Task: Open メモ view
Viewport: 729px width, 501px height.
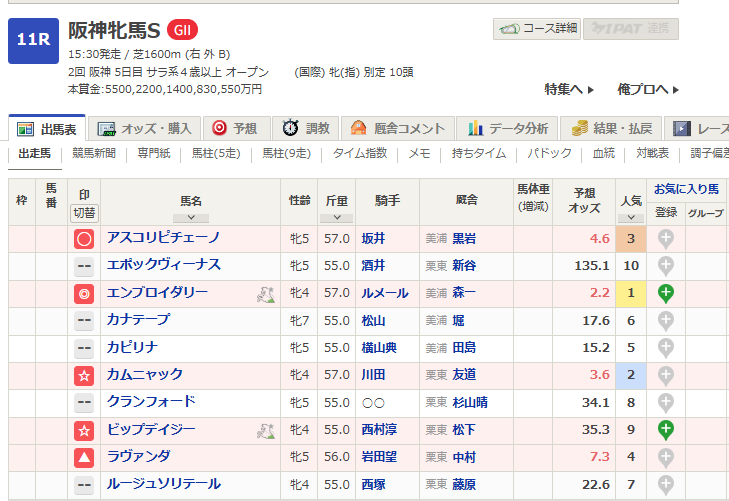Action: coord(419,153)
